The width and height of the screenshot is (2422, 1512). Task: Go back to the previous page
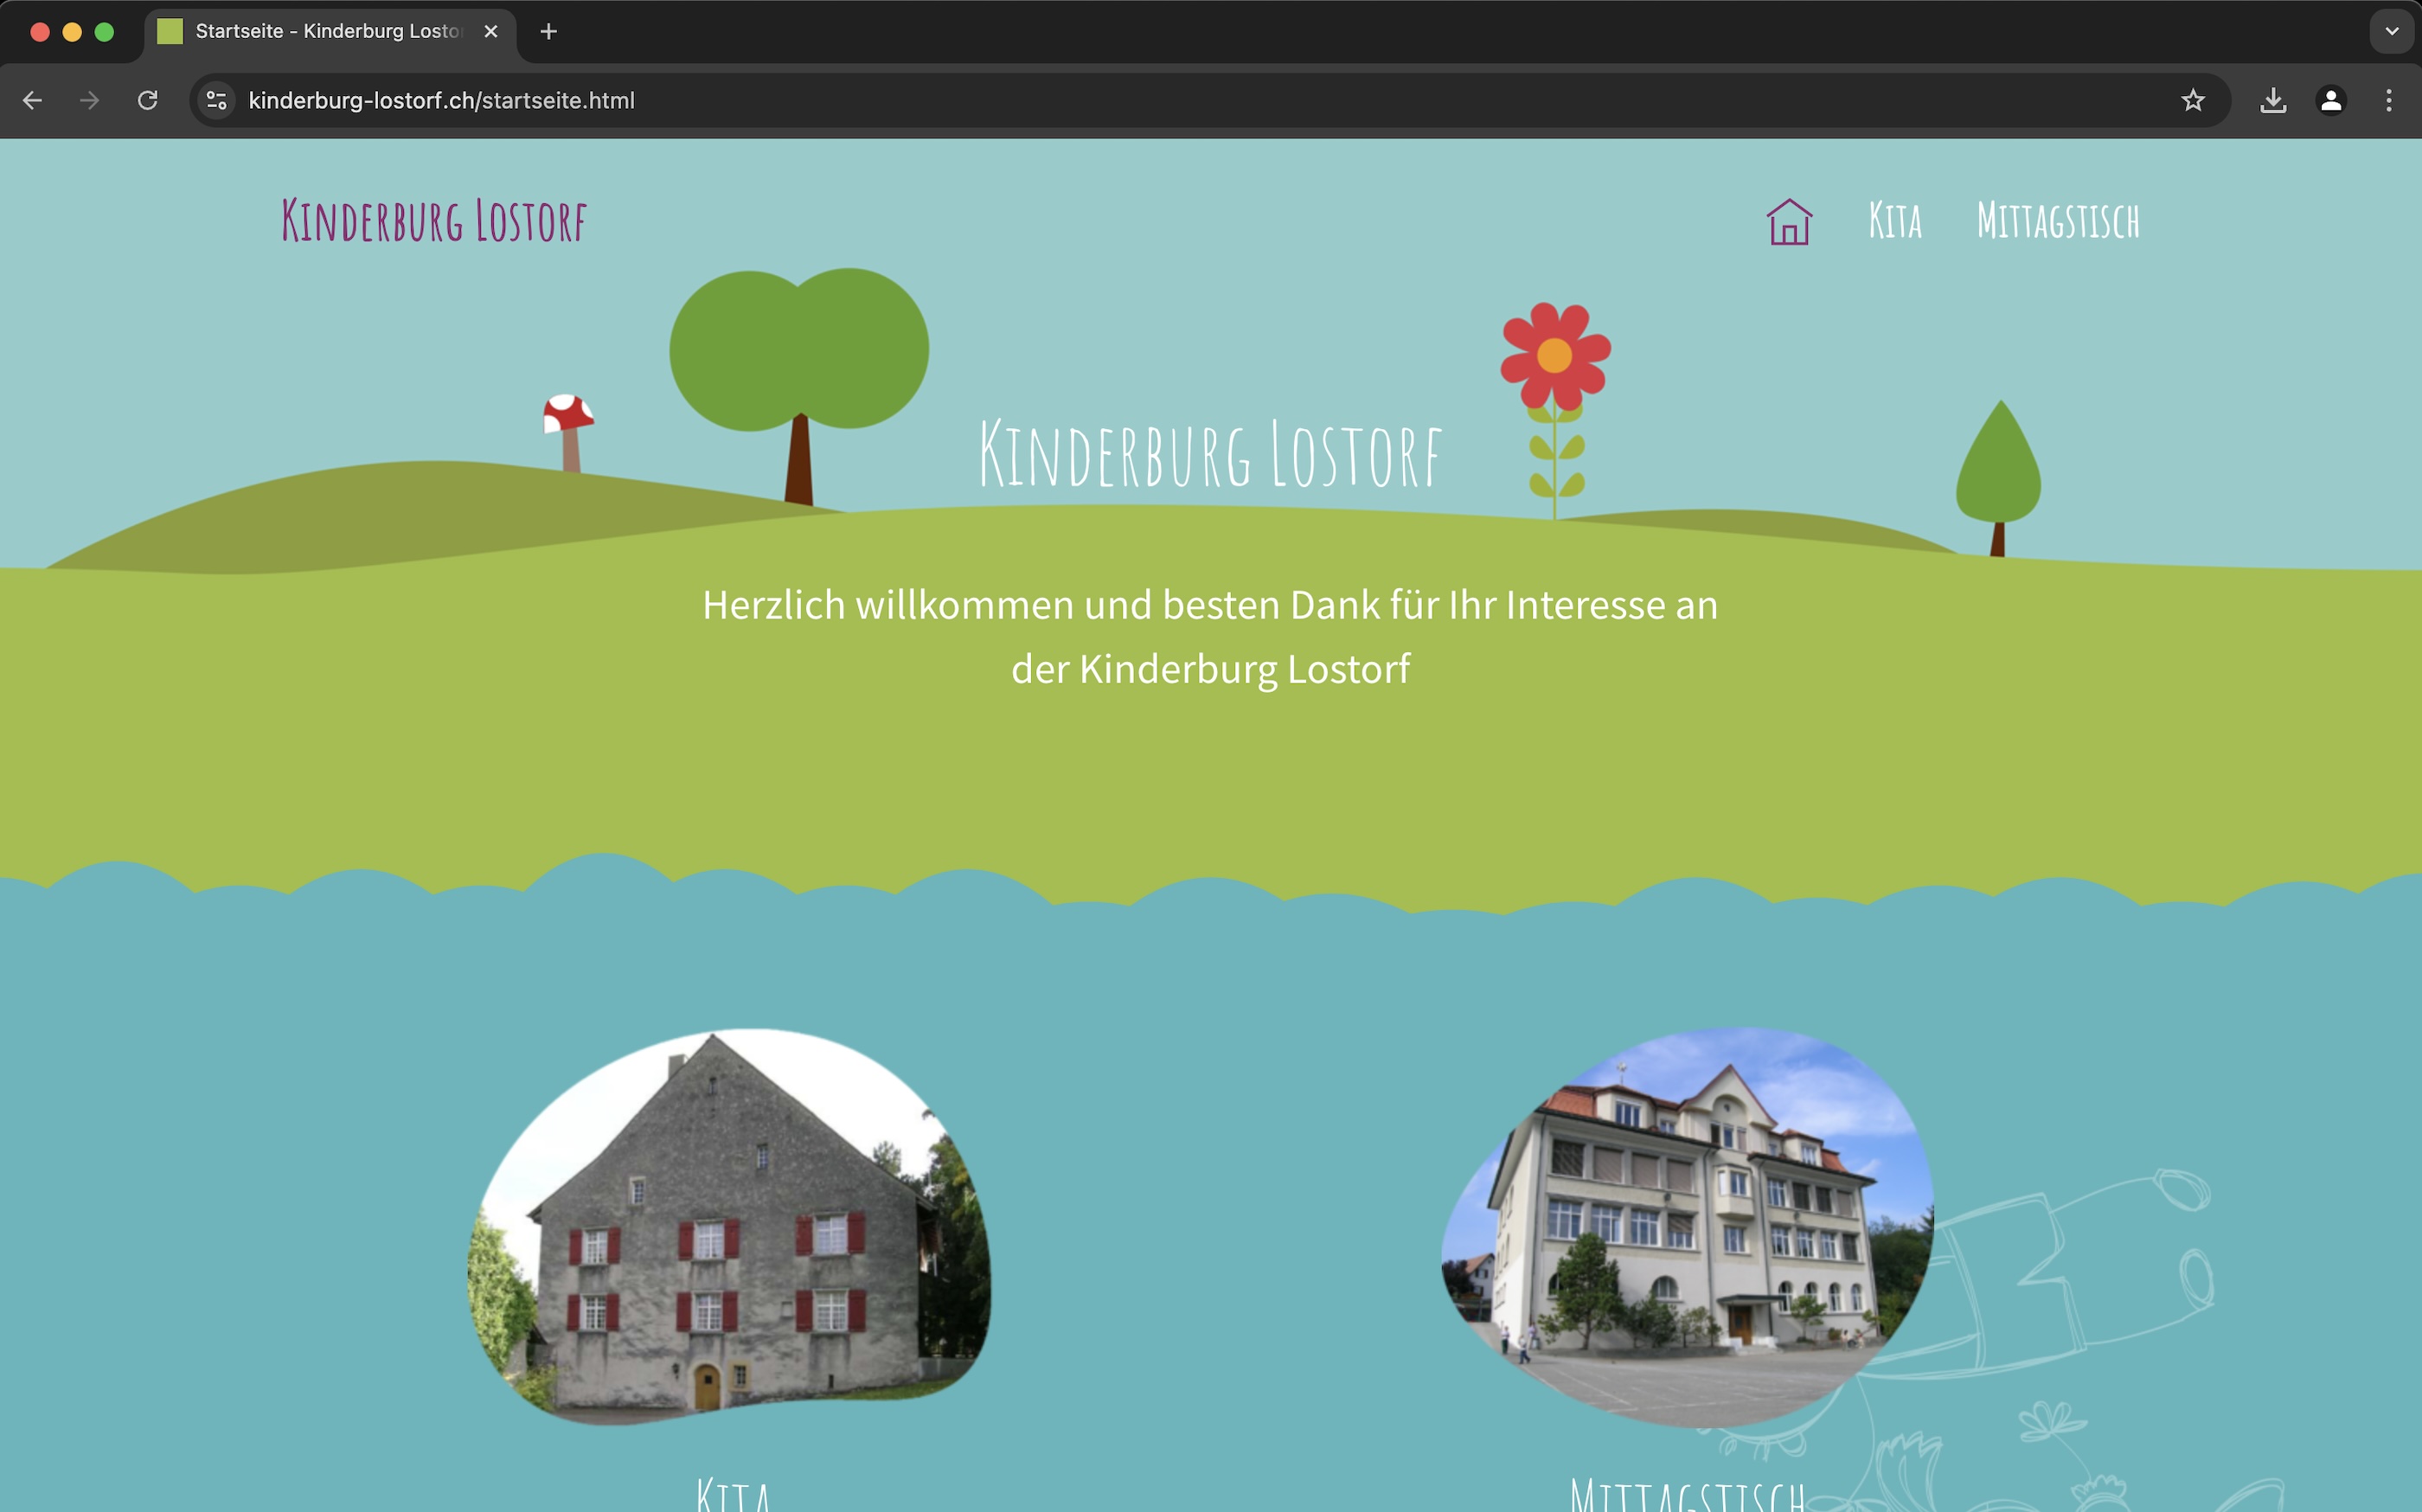[32, 100]
